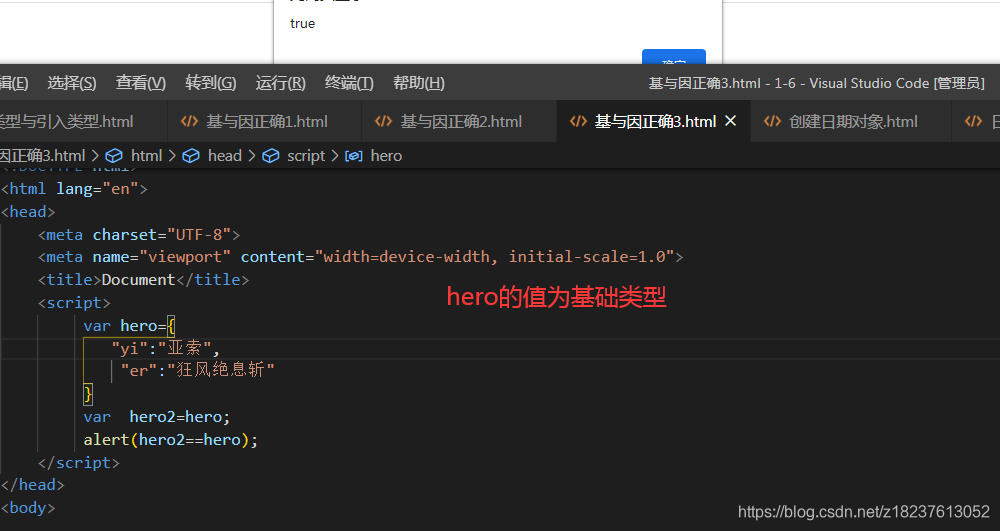The image size is (1000, 531).
Task: Click the cube icon beside script breadcrumb
Action: [x=270, y=156]
